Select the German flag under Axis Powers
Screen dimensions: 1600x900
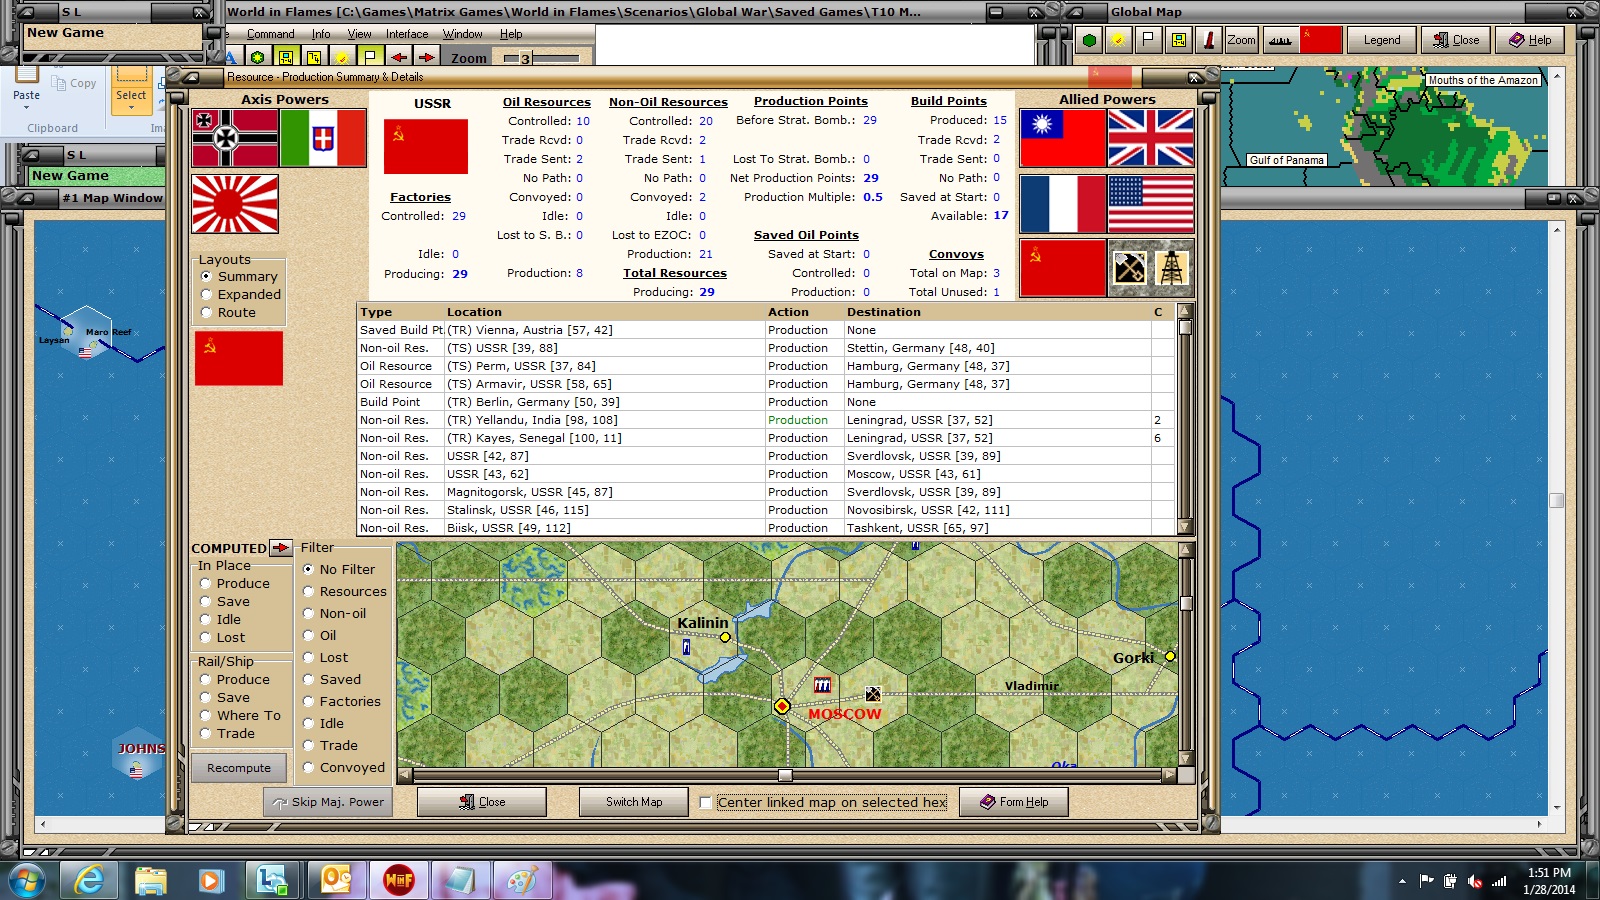click(235, 138)
